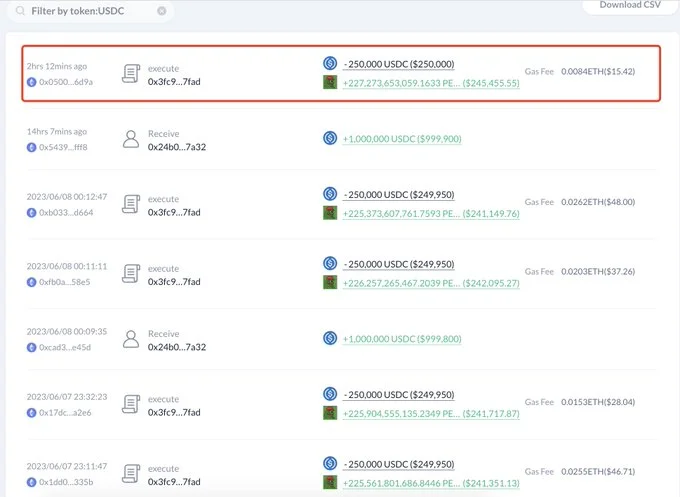Click contract script icon of the 00:12:47 transaction
680x497 pixels.
pyautogui.click(x=130, y=204)
